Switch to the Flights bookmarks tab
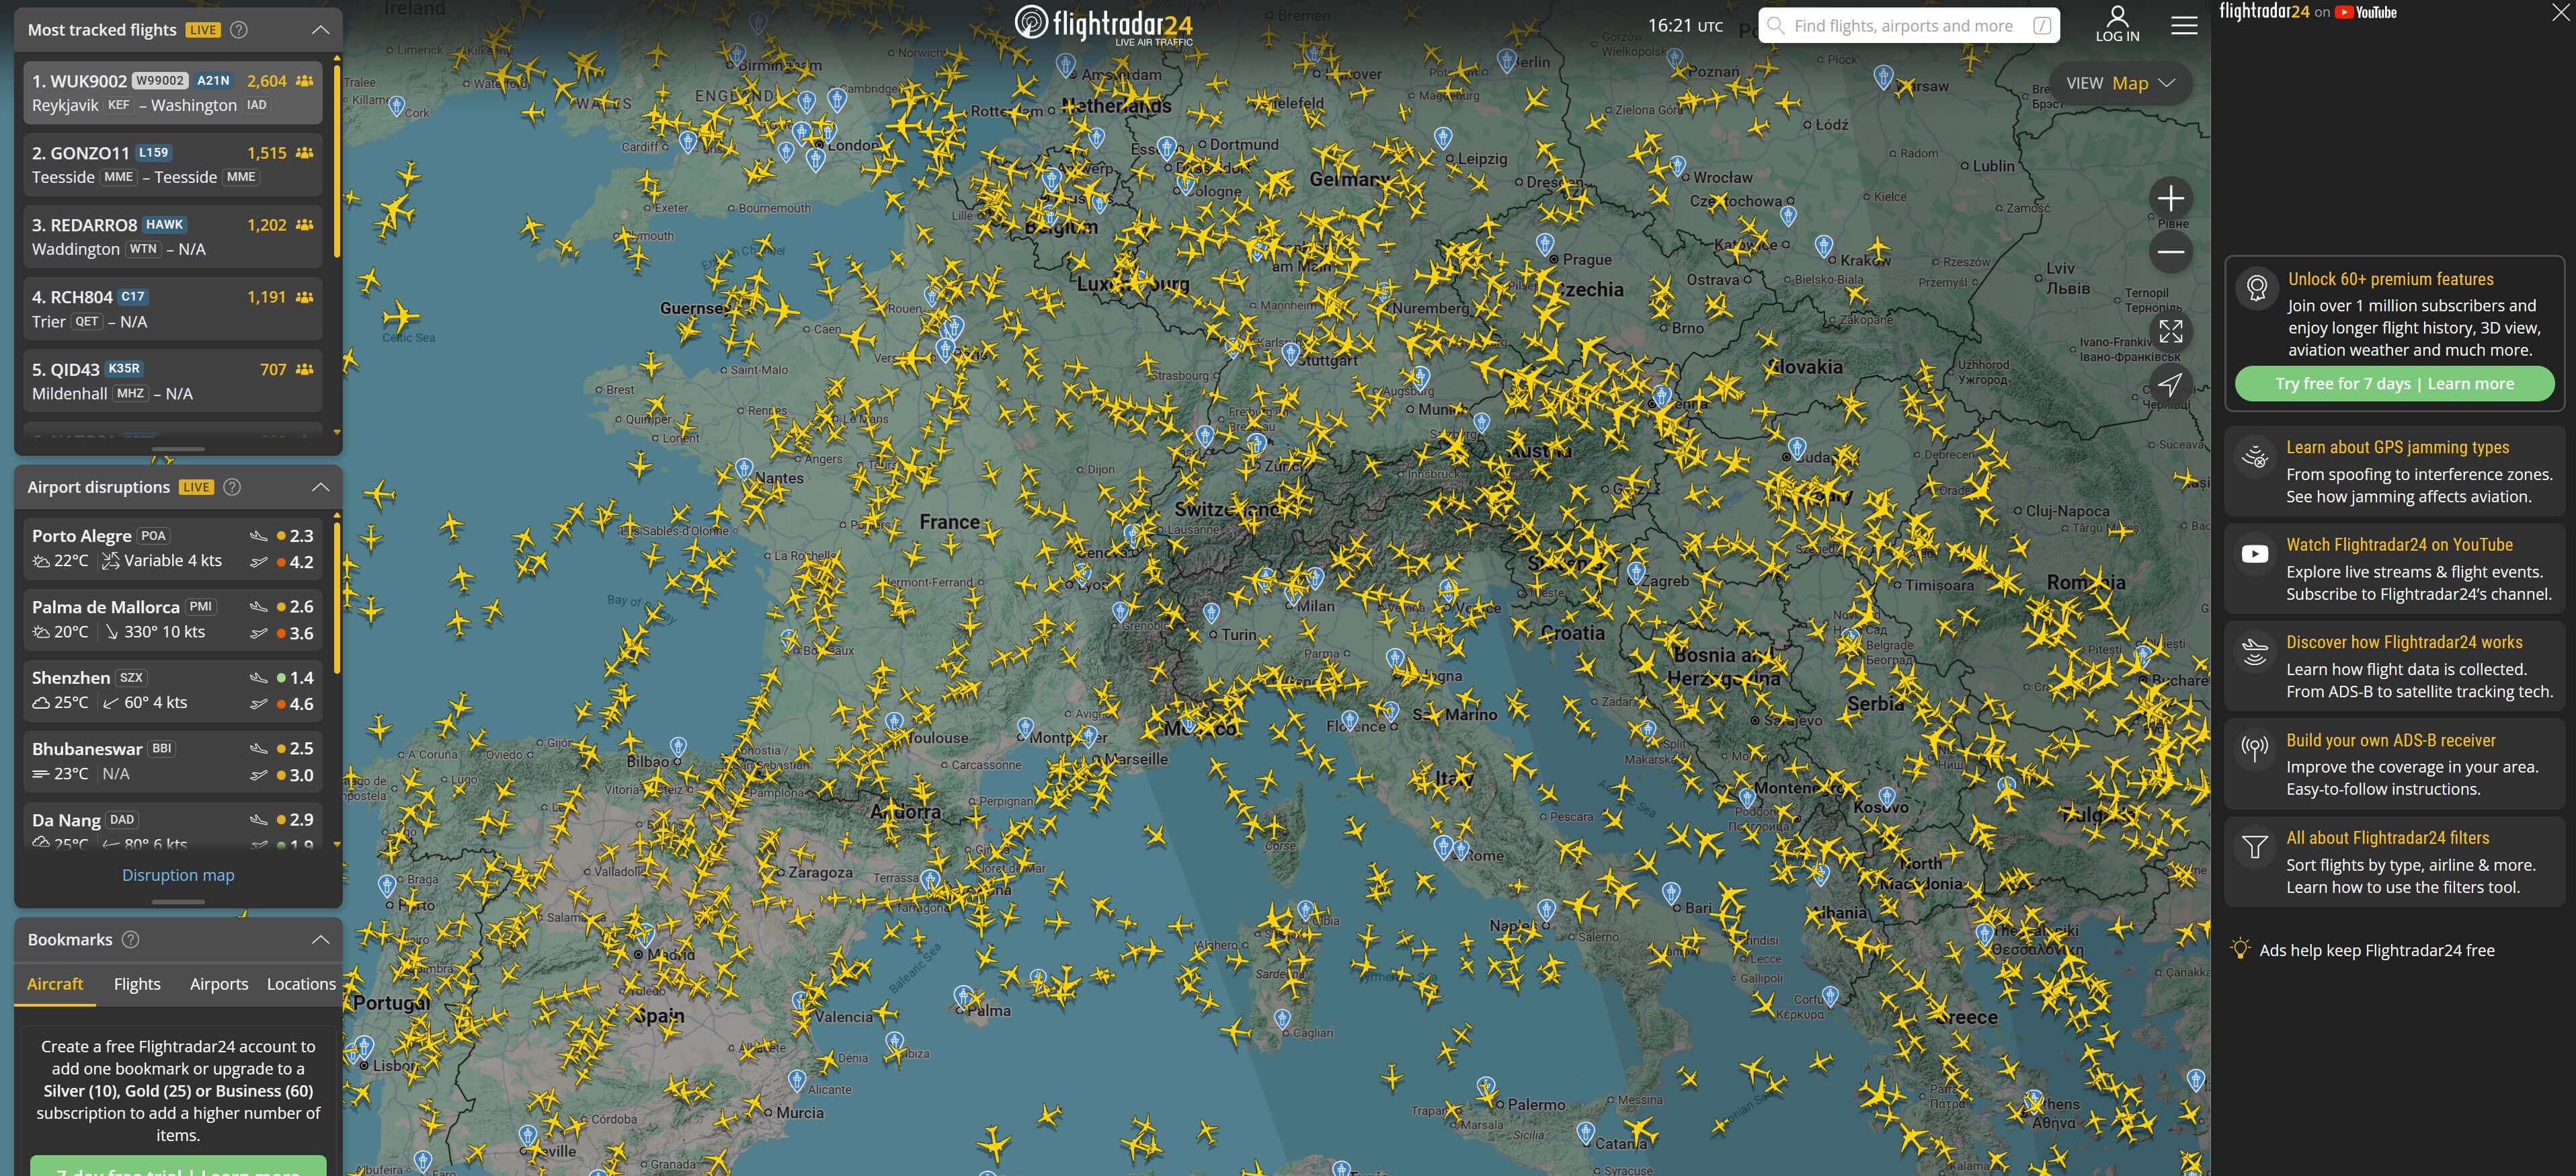 (x=137, y=984)
